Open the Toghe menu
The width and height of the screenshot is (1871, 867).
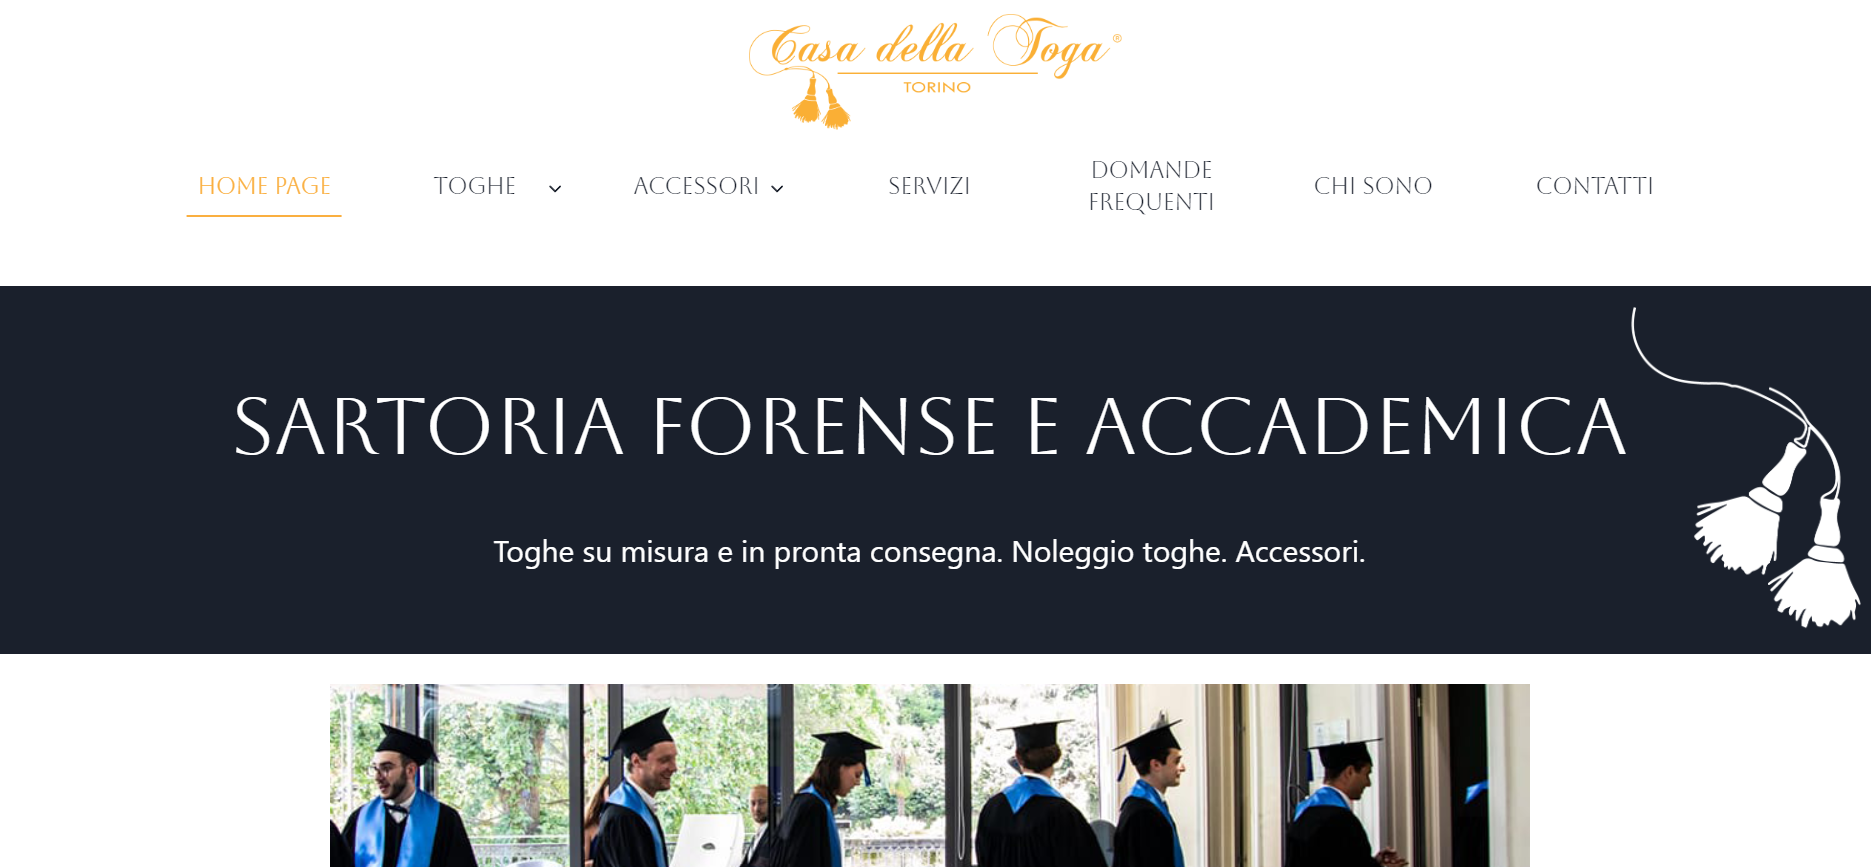tap(475, 186)
